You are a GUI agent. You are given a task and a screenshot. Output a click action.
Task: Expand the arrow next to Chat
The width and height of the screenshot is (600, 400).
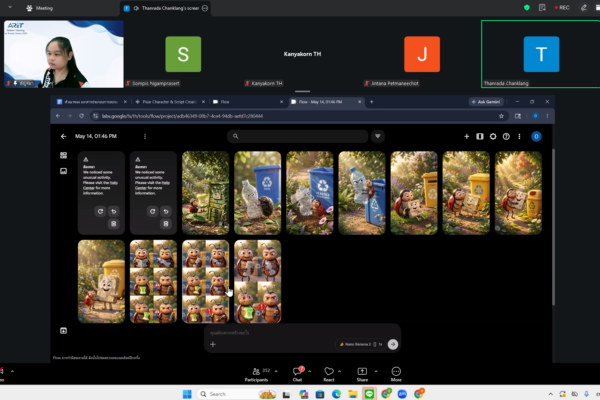coord(310,371)
